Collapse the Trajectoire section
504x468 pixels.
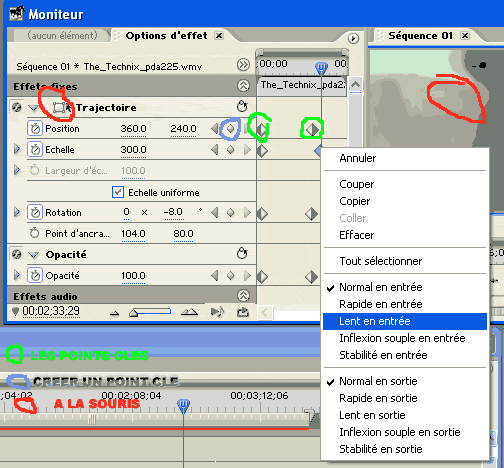(x=33, y=108)
